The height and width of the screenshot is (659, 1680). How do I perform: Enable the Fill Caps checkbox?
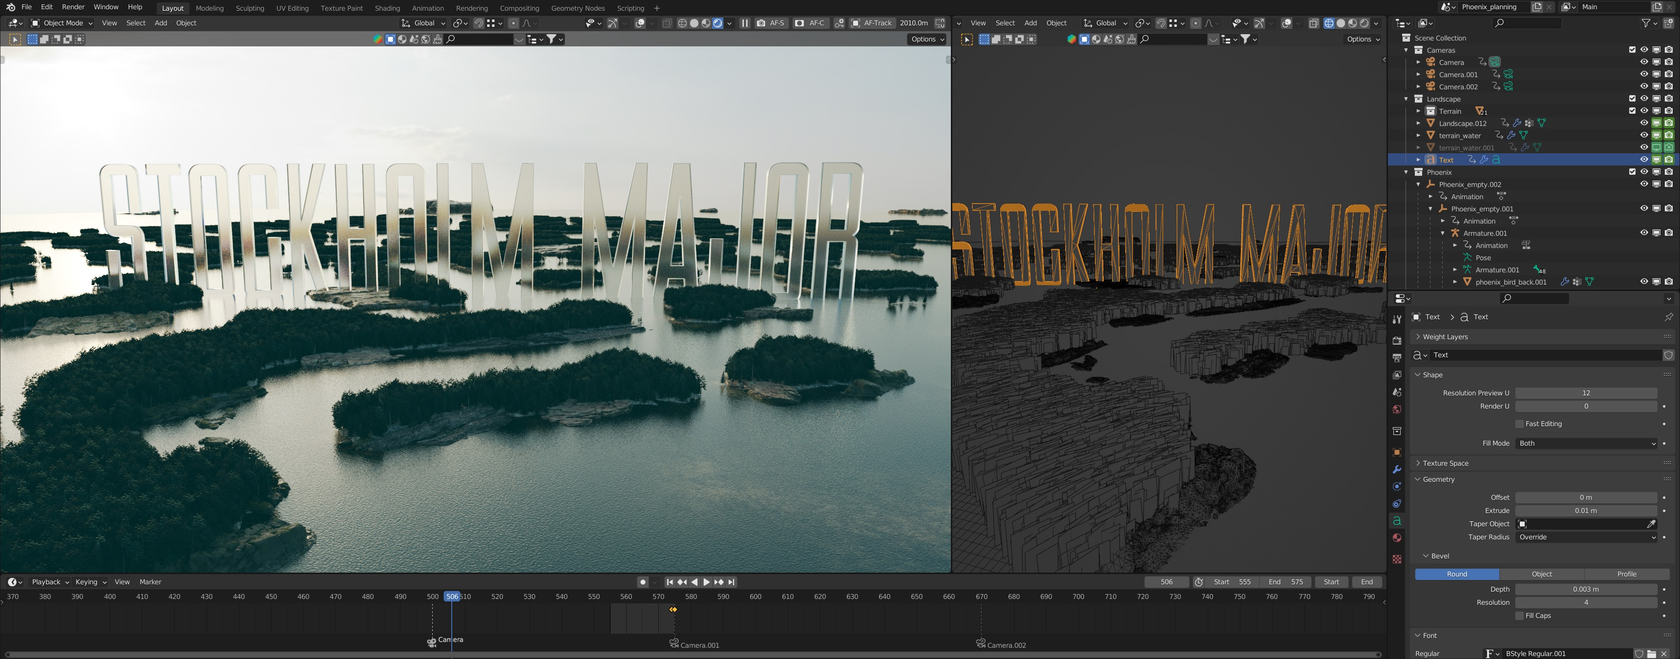1520,616
